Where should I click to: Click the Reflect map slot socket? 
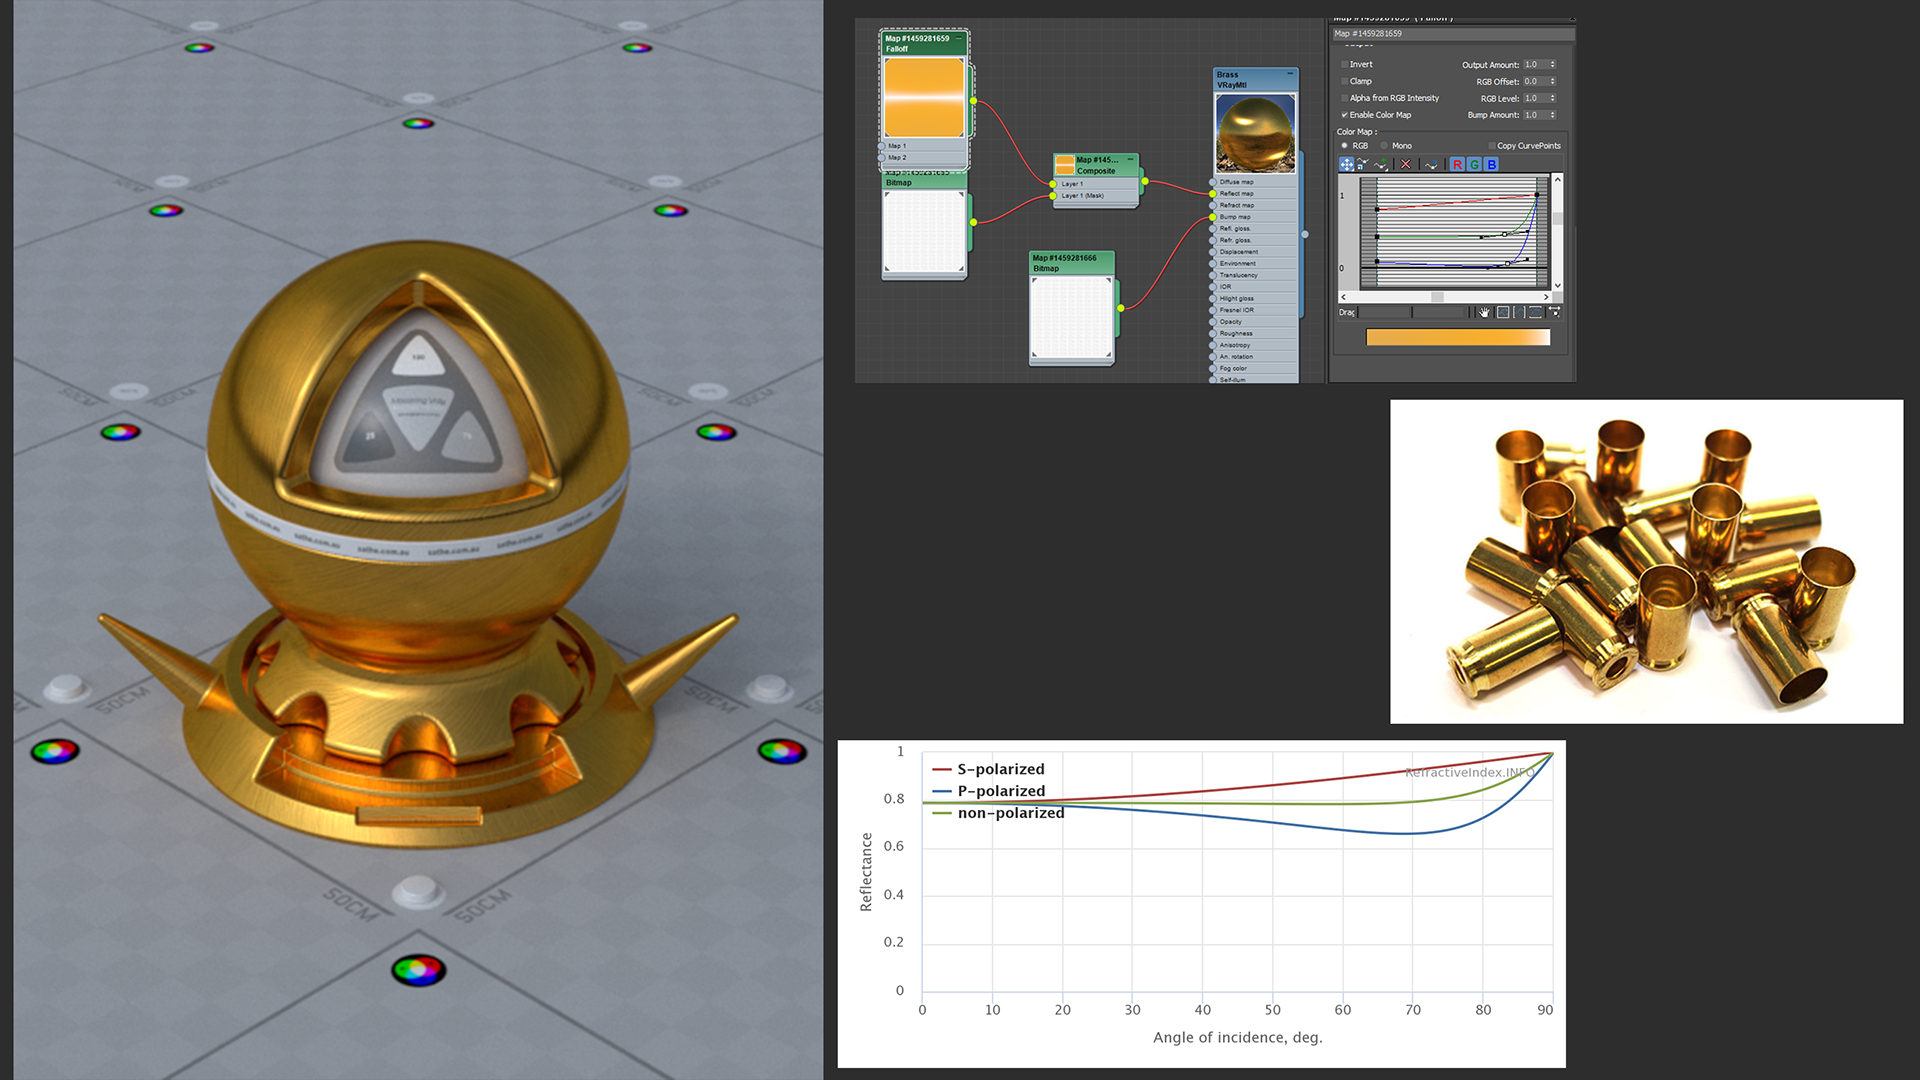pyautogui.click(x=1213, y=193)
